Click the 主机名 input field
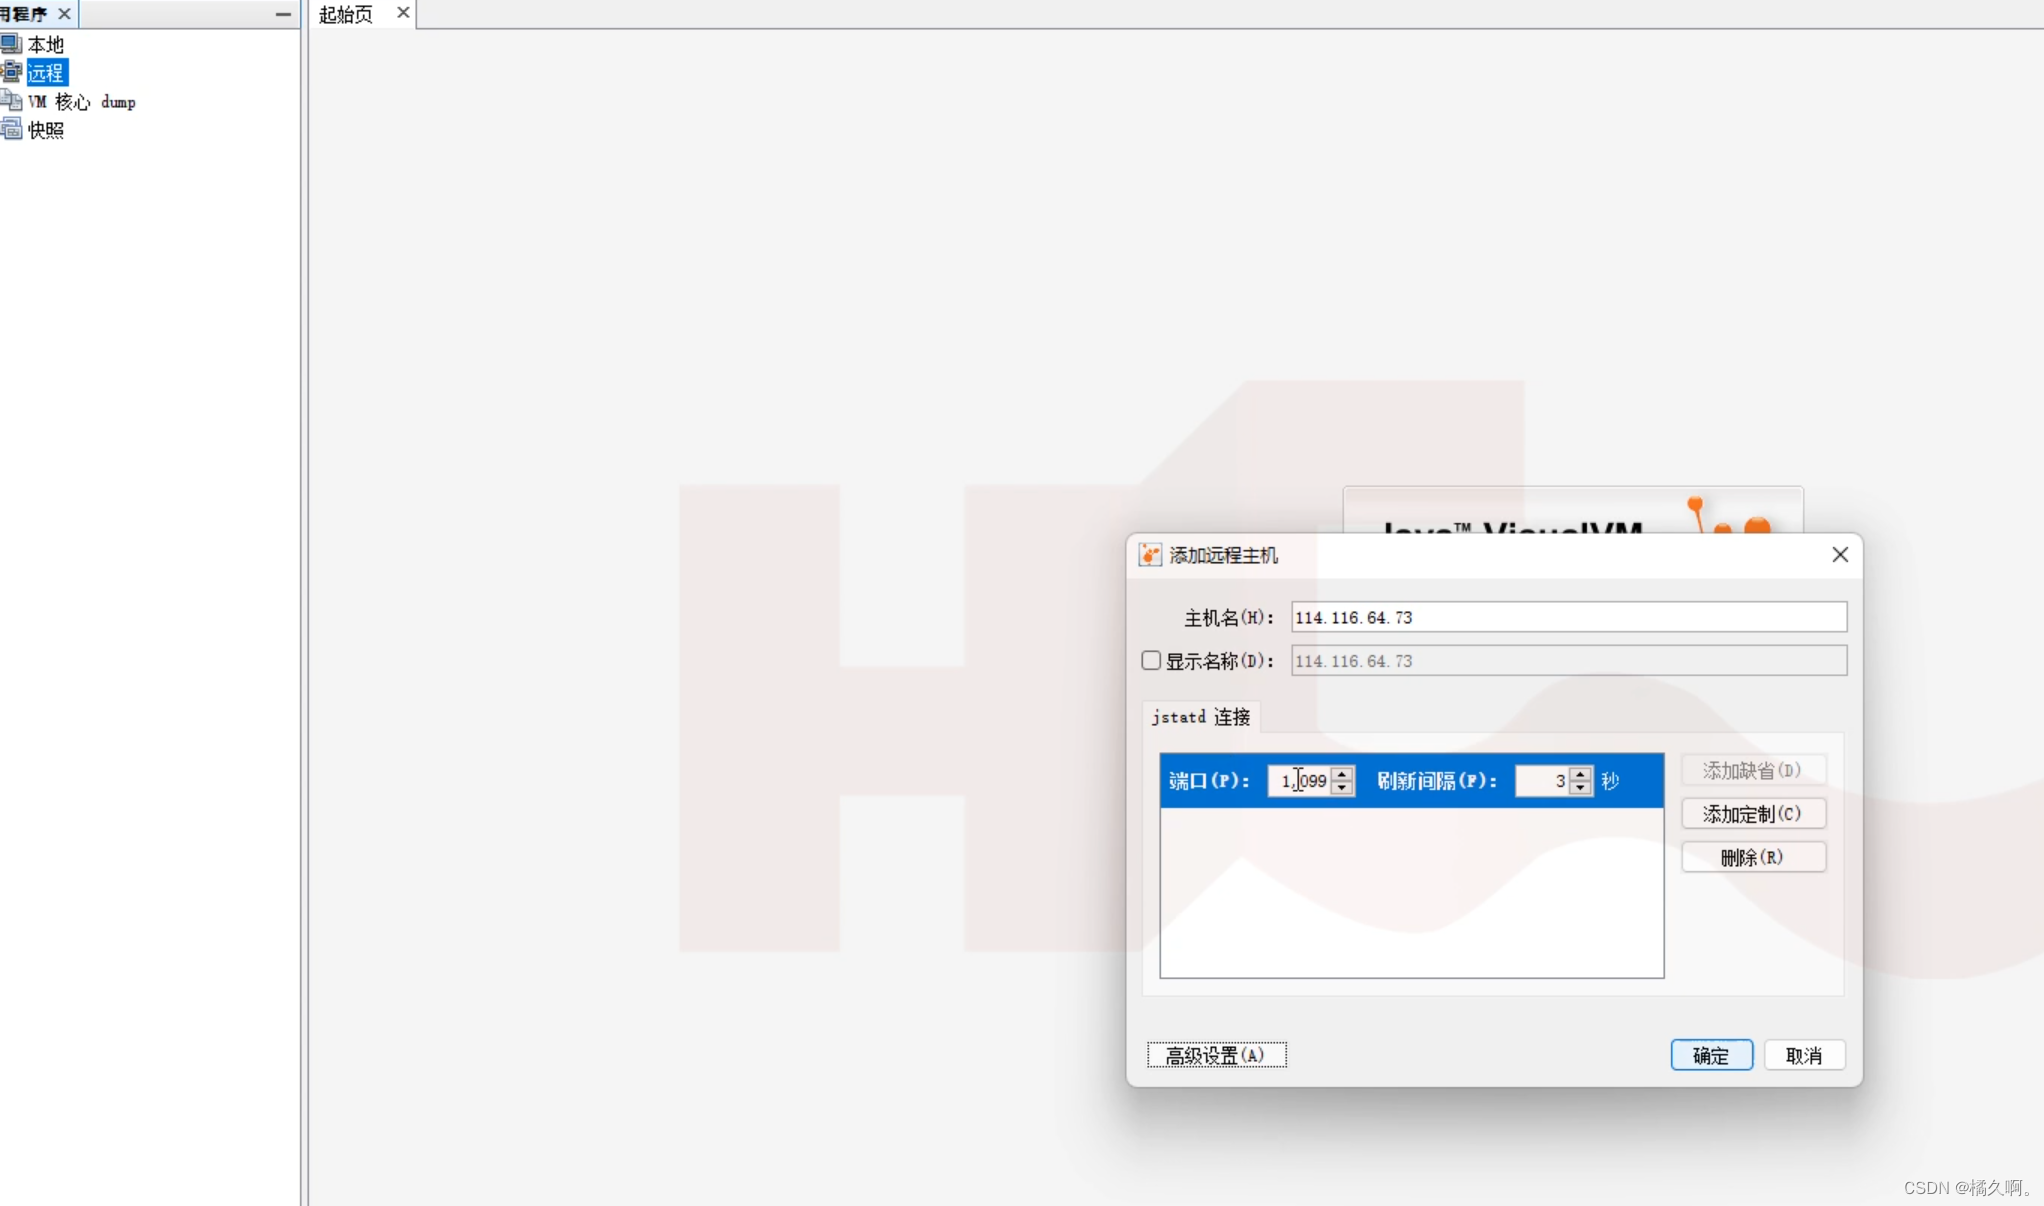 pyautogui.click(x=1568, y=617)
